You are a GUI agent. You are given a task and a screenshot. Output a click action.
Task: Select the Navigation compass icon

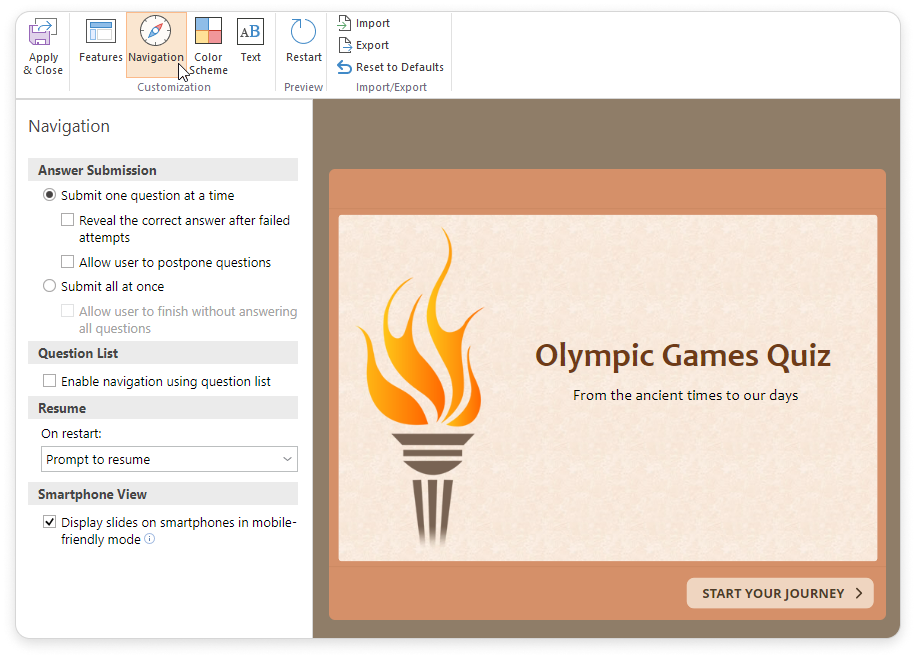click(156, 32)
